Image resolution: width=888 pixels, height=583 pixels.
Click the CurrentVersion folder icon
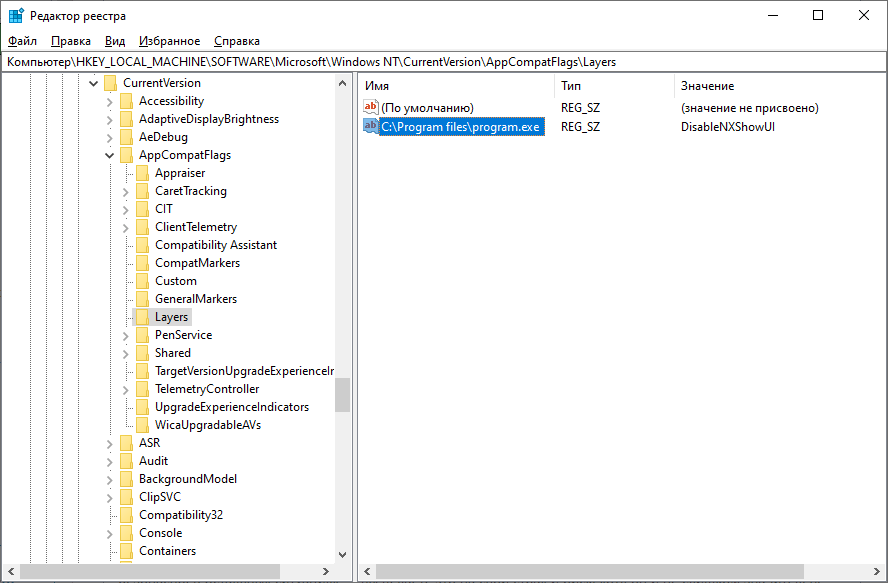[110, 83]
